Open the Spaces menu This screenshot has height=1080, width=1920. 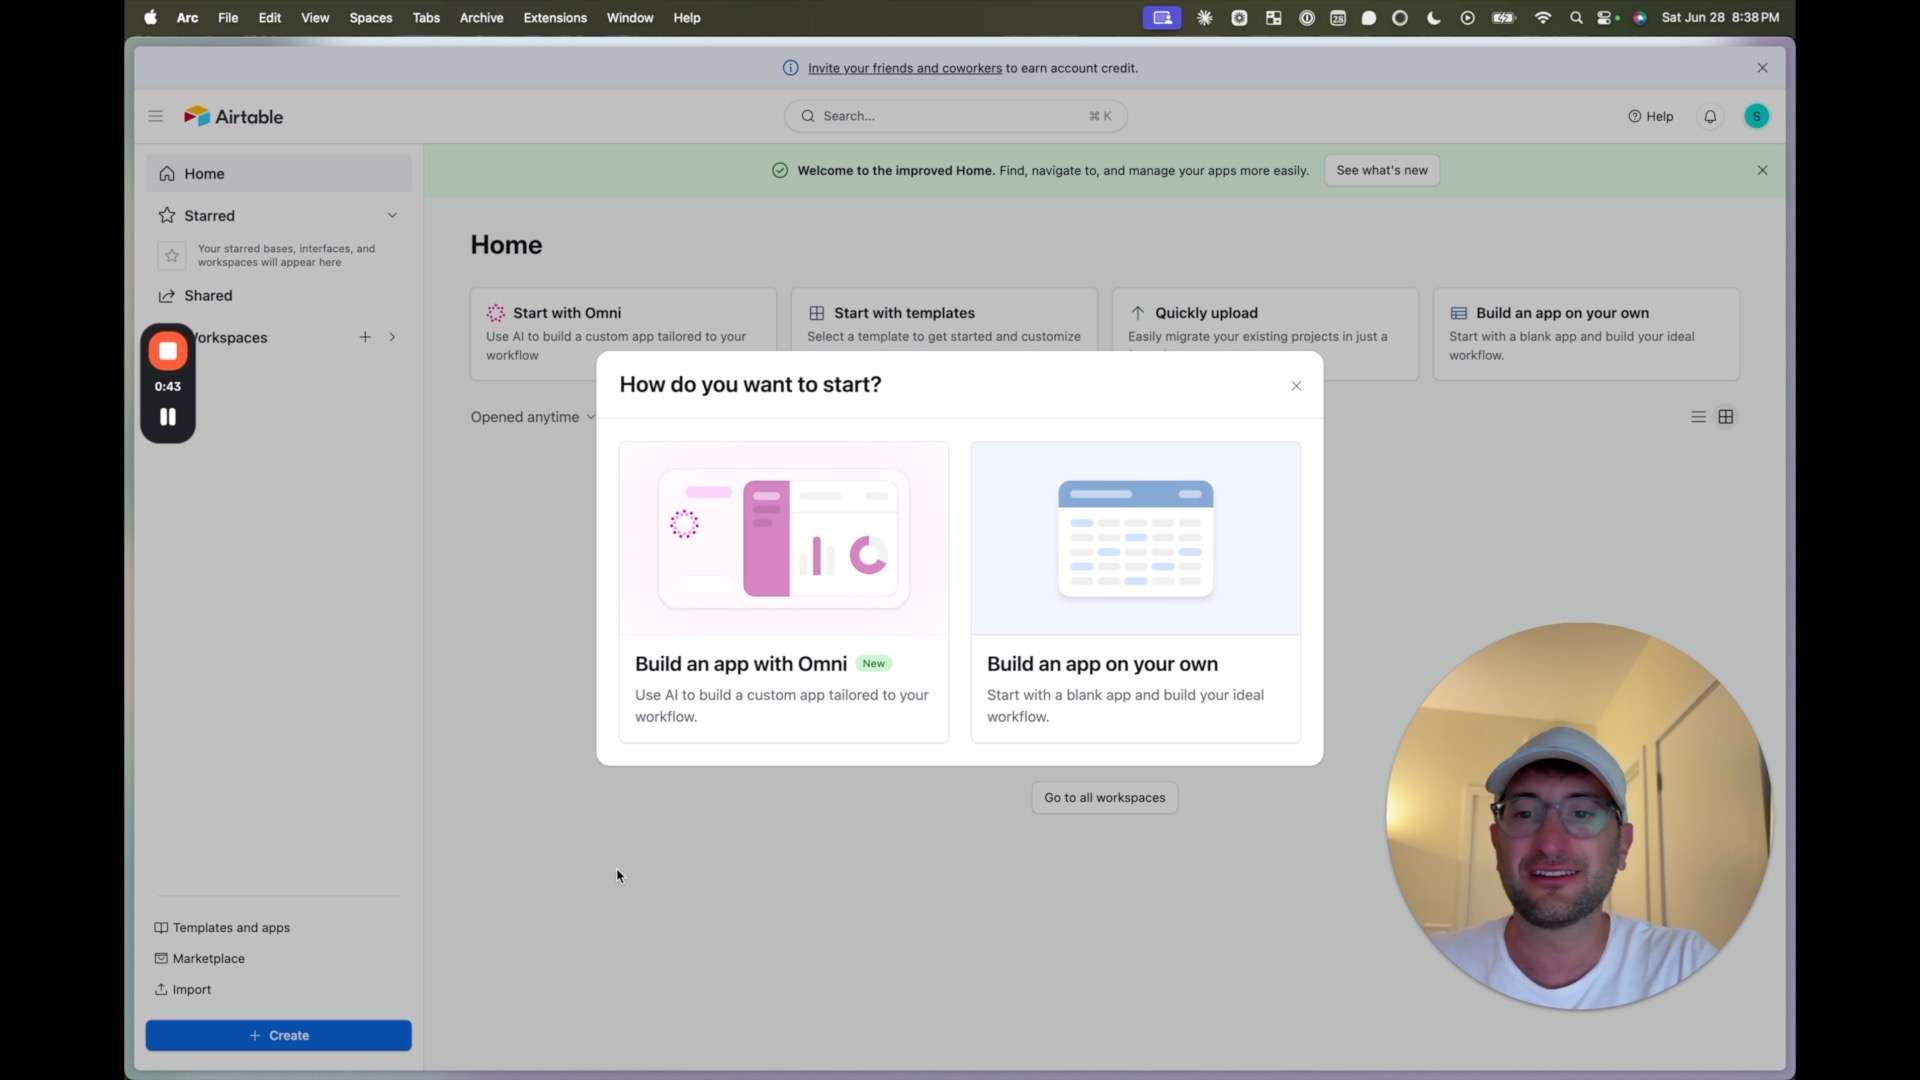tap(371, 18)
